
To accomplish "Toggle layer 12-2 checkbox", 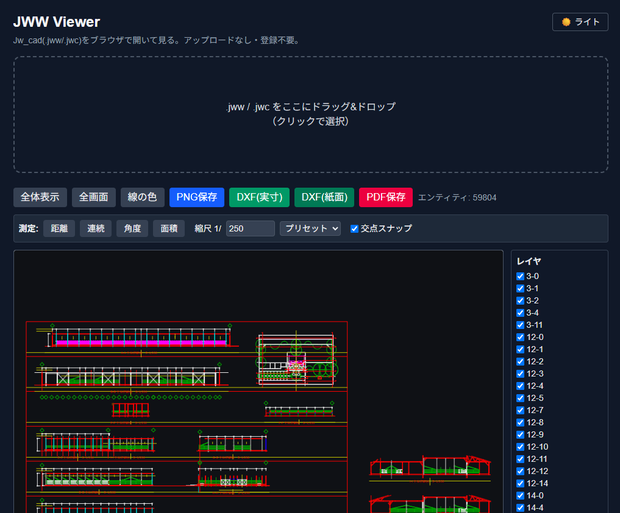I will click(520, 362).
